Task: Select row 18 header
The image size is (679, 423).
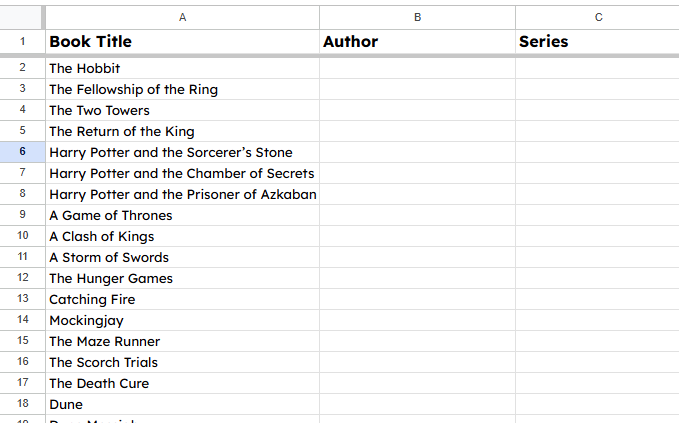Action: 22,404
